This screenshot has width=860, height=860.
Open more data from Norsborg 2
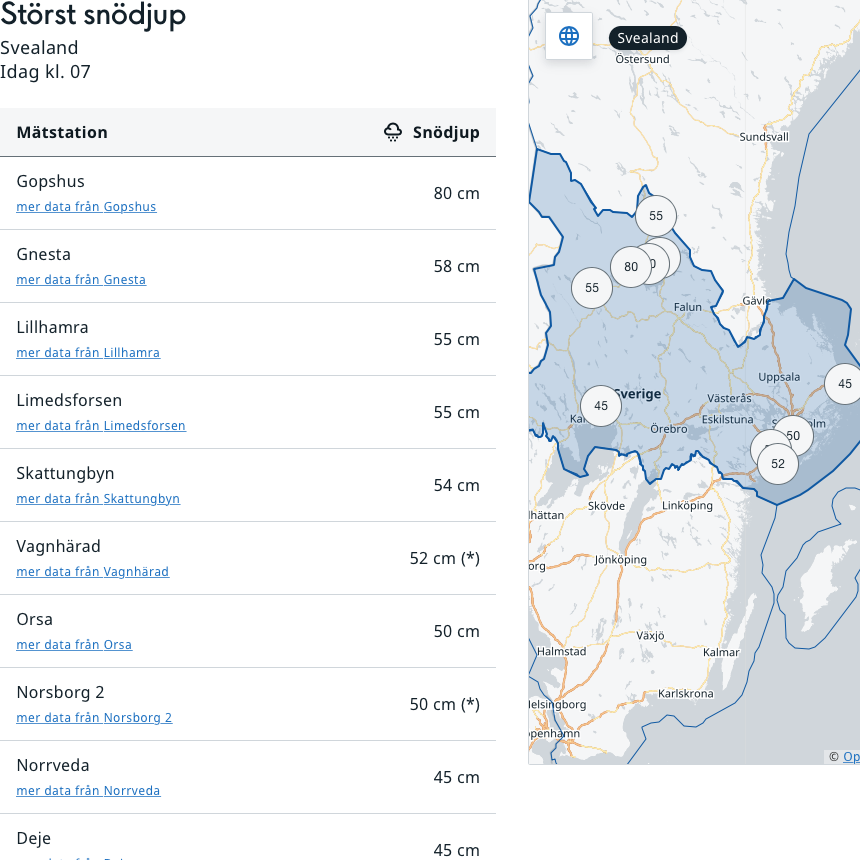(x=94, y=718)
